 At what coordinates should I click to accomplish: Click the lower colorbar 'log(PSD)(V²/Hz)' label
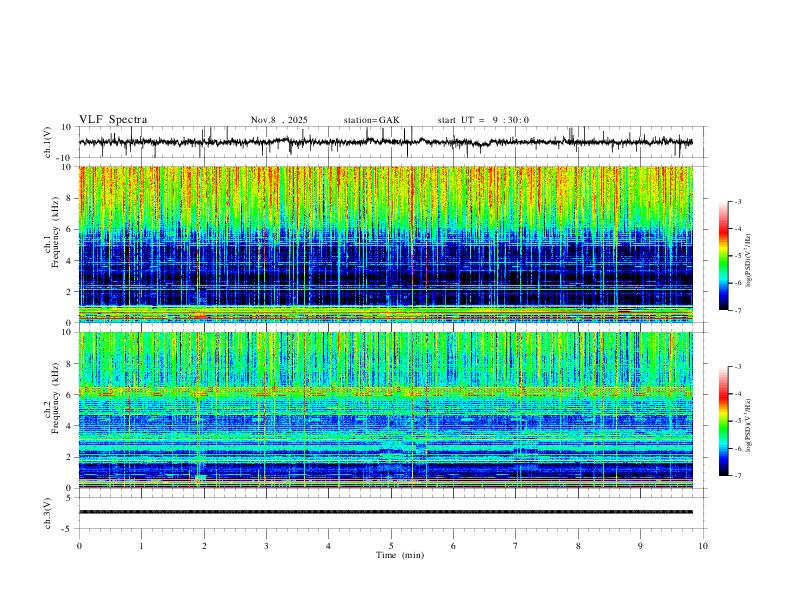(749, 425)
